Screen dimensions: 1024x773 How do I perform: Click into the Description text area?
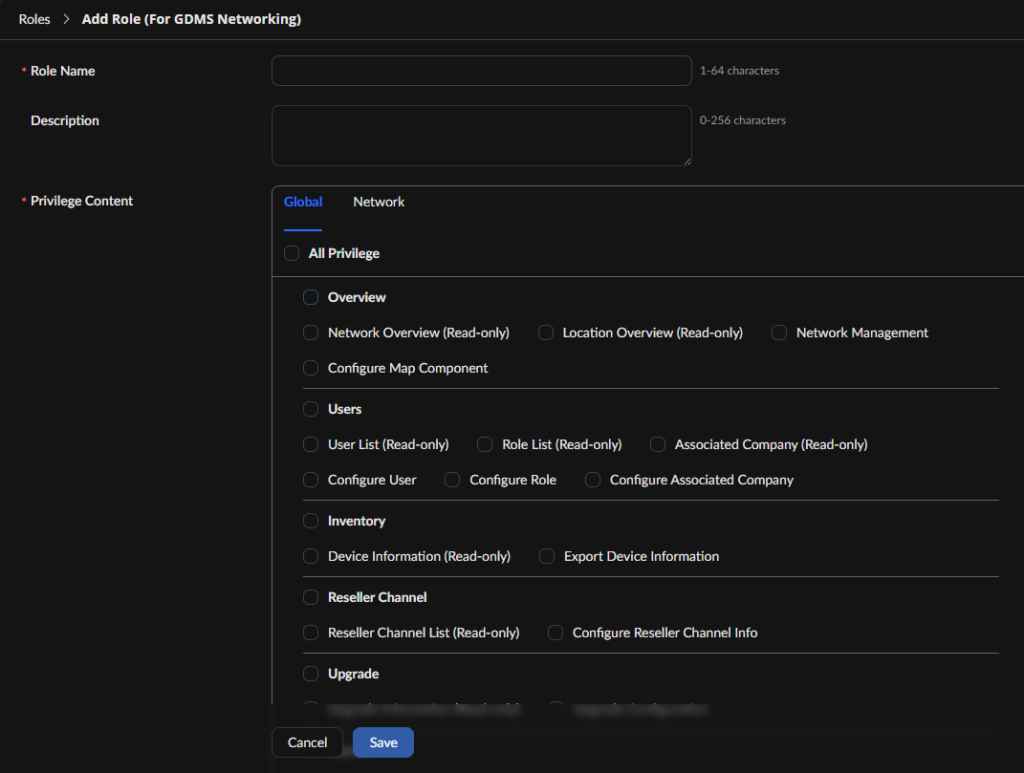click(x=481, y=135)
